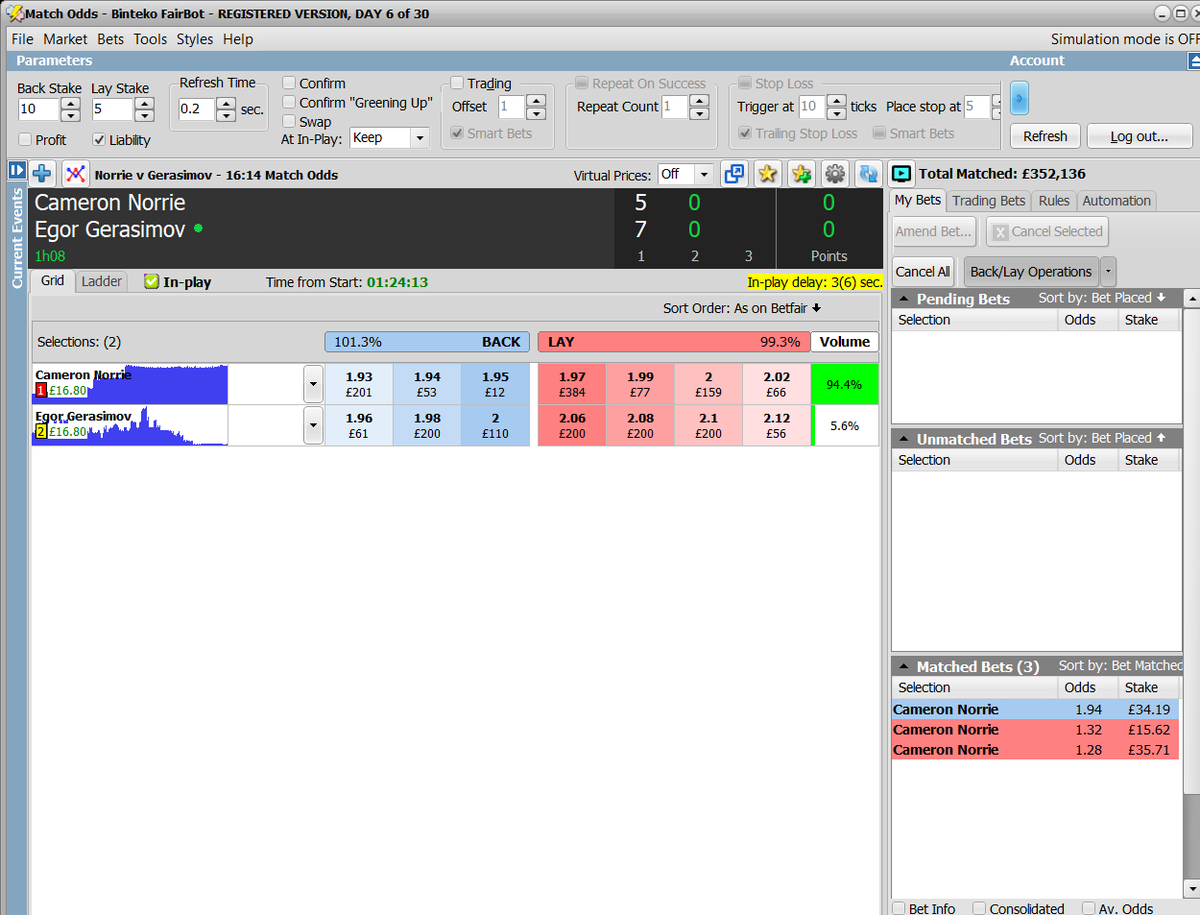Select matched bet Cameron Norrie at 1.28
Viewport: 1200px width, 915px height.
tap(1035, 749)
